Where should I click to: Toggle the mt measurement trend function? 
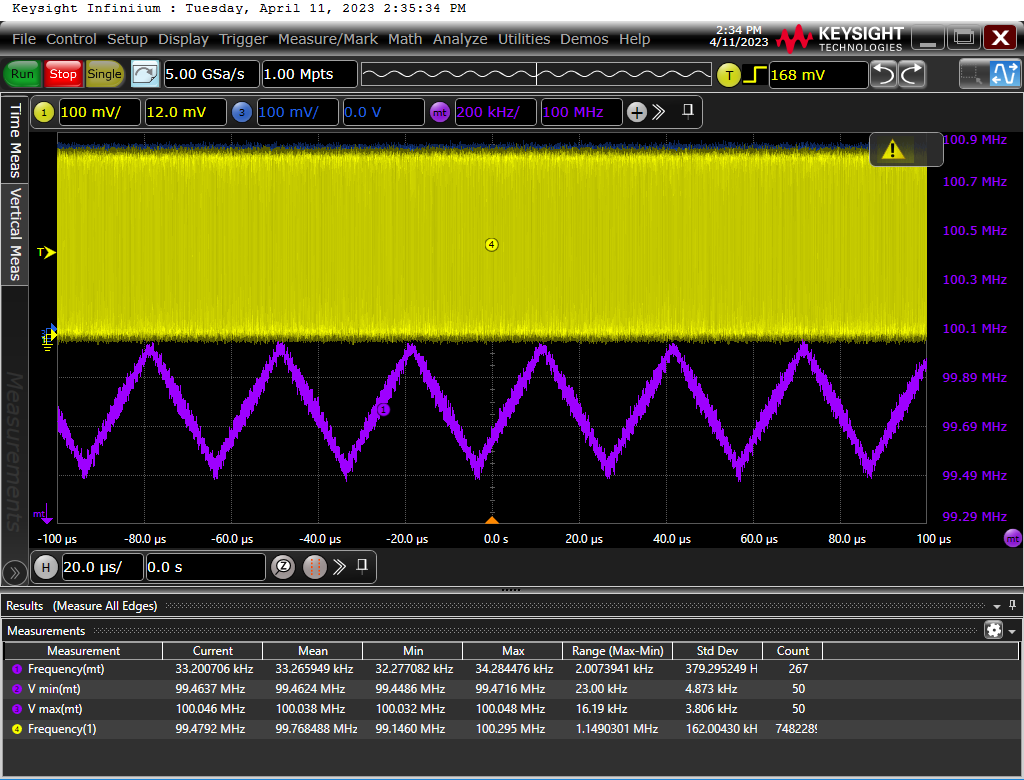[440, 112]
